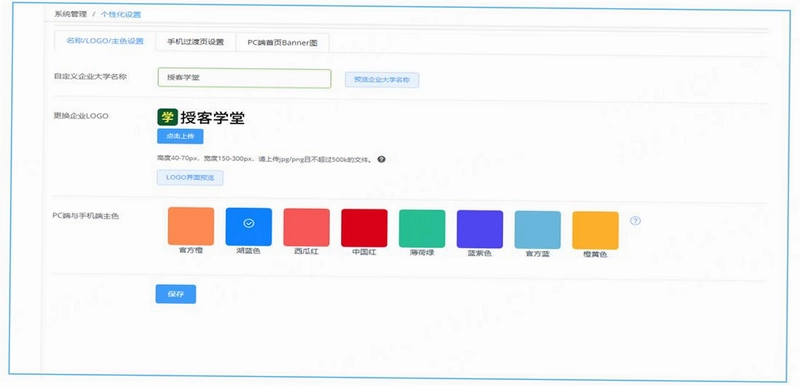Screen dimensions: 800x386
Task: Select the 官方橙 color swatch
Action: coord(191,226)
